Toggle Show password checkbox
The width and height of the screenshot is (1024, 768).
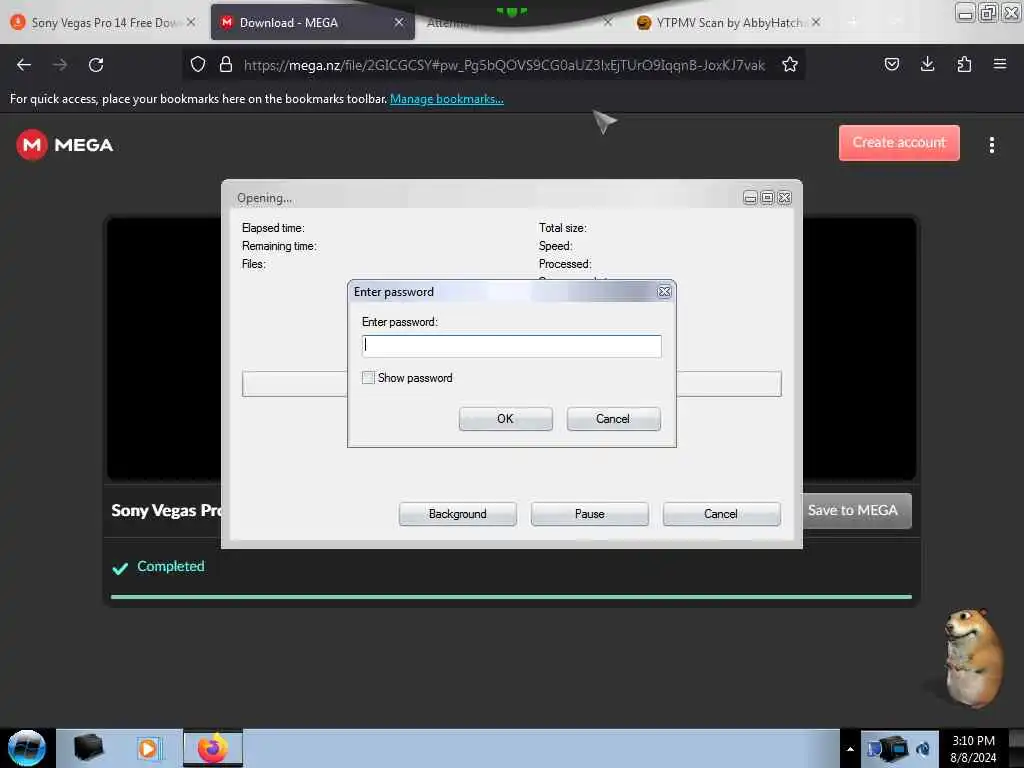point(368,377)
